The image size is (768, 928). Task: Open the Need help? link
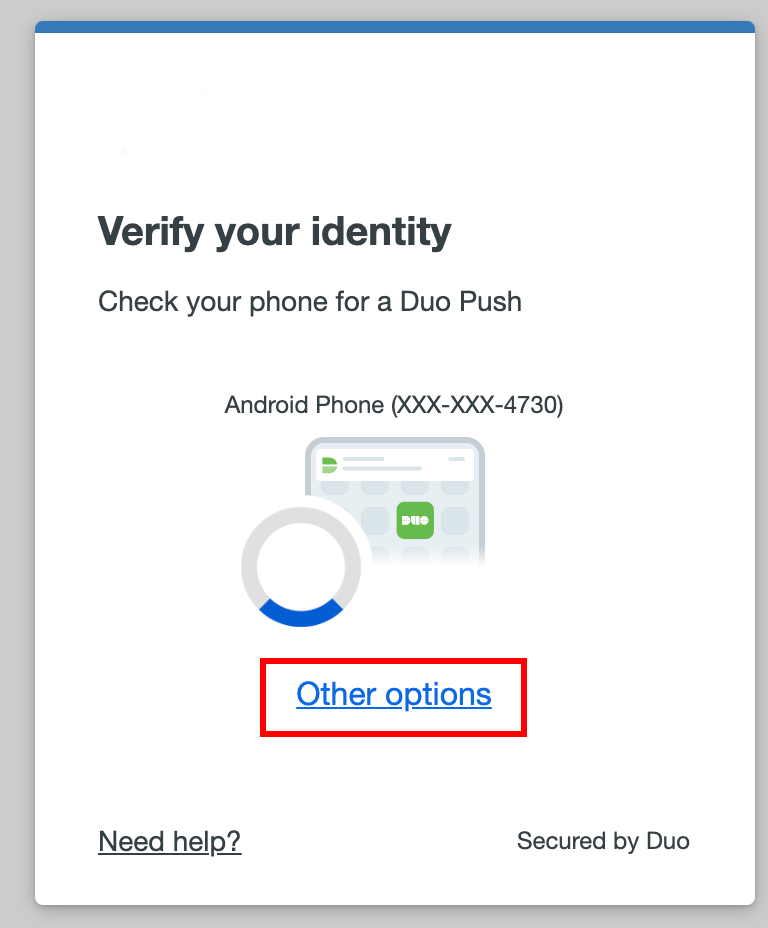169,841
